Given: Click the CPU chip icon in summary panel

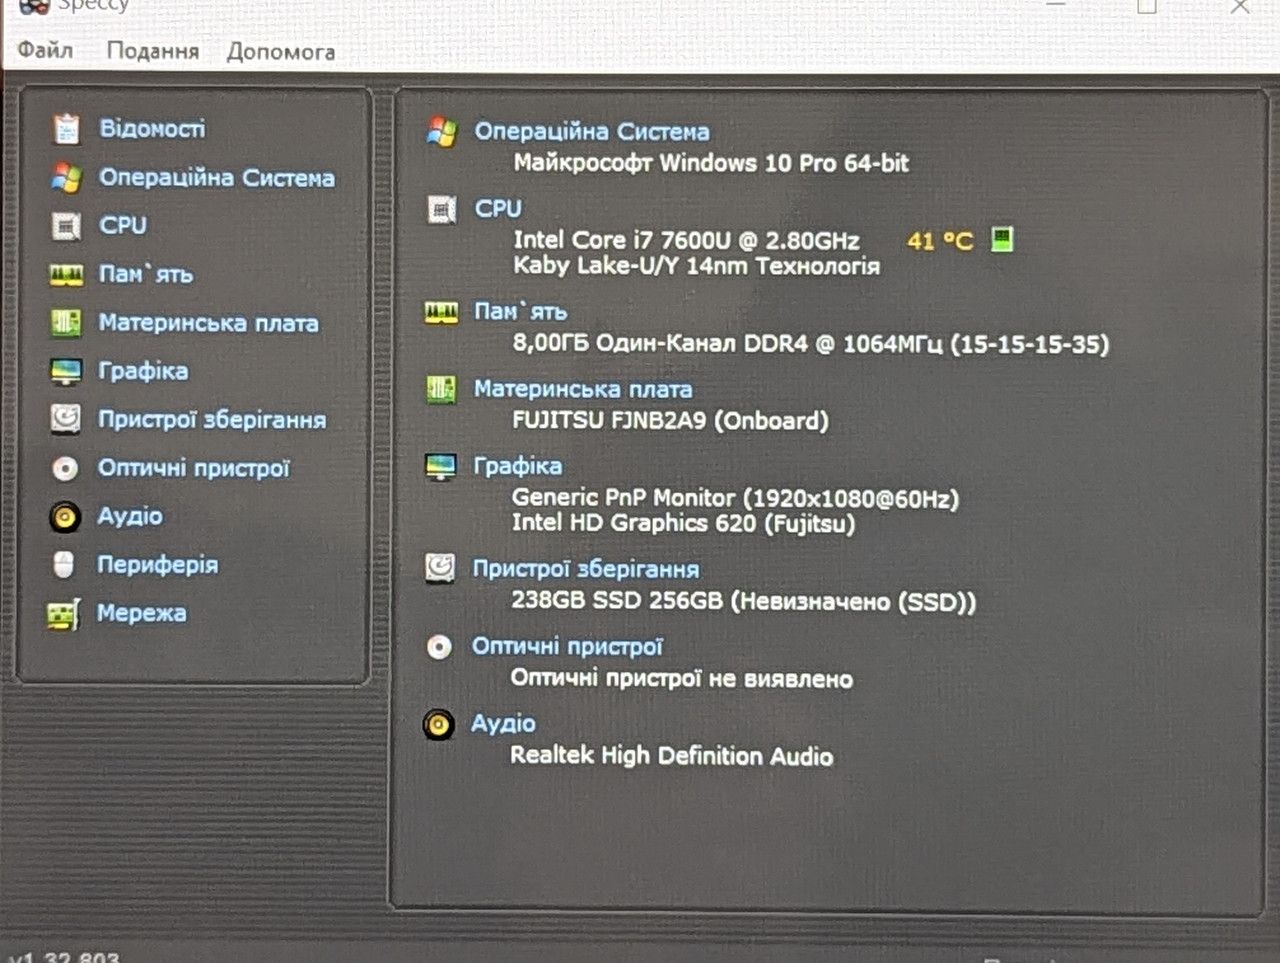Looking at the screenshot, I should 441,209.
